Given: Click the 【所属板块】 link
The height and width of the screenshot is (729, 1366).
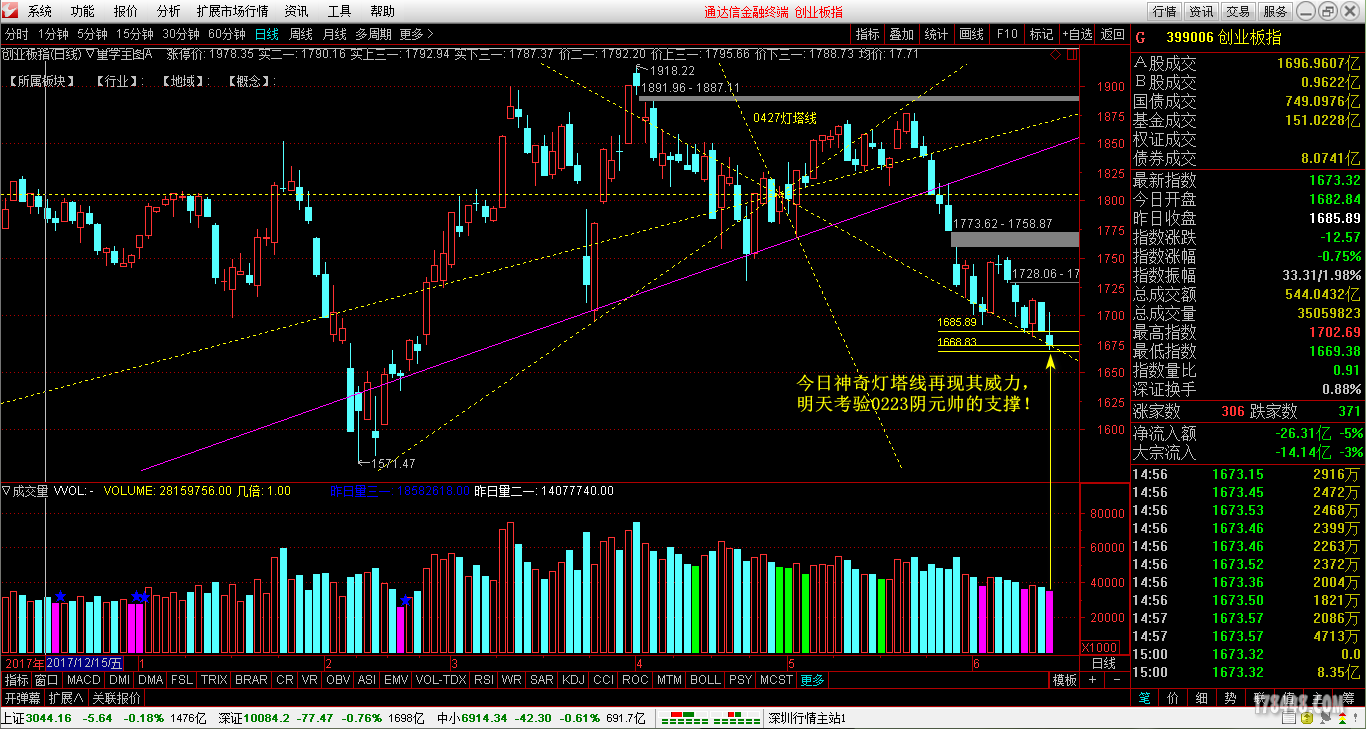Looking at the screenshot, I should point(42,81).
